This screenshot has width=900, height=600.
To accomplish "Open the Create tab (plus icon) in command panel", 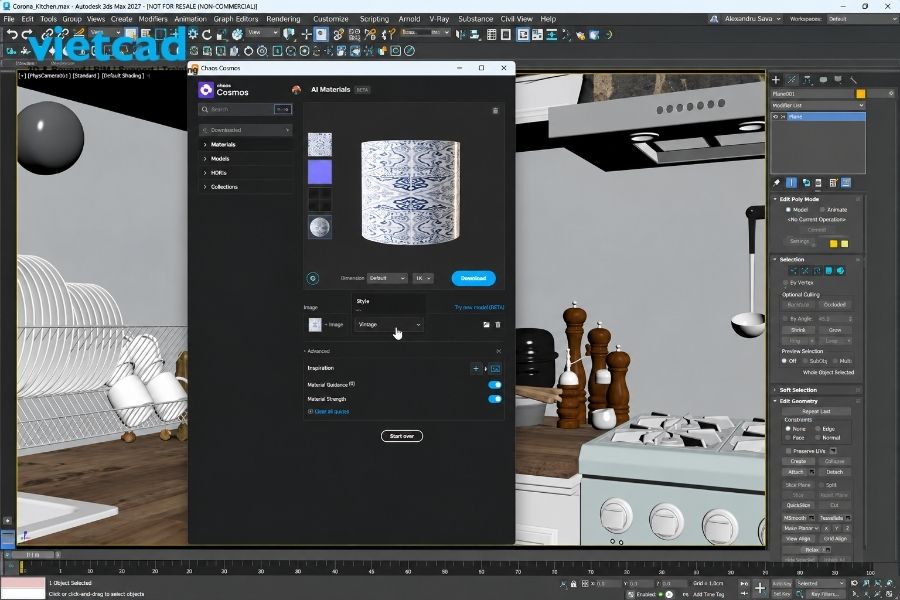I will 776,80.
